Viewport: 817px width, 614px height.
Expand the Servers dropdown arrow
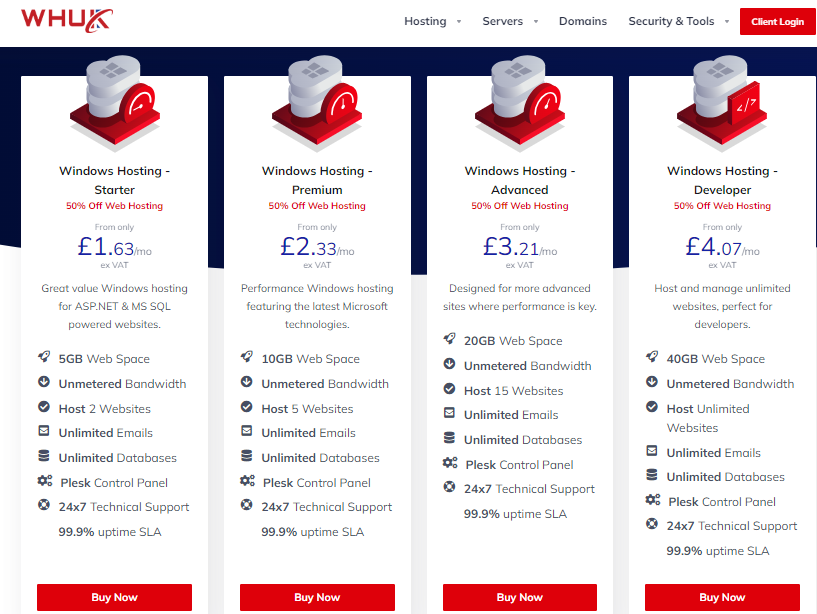click(536, 22)
